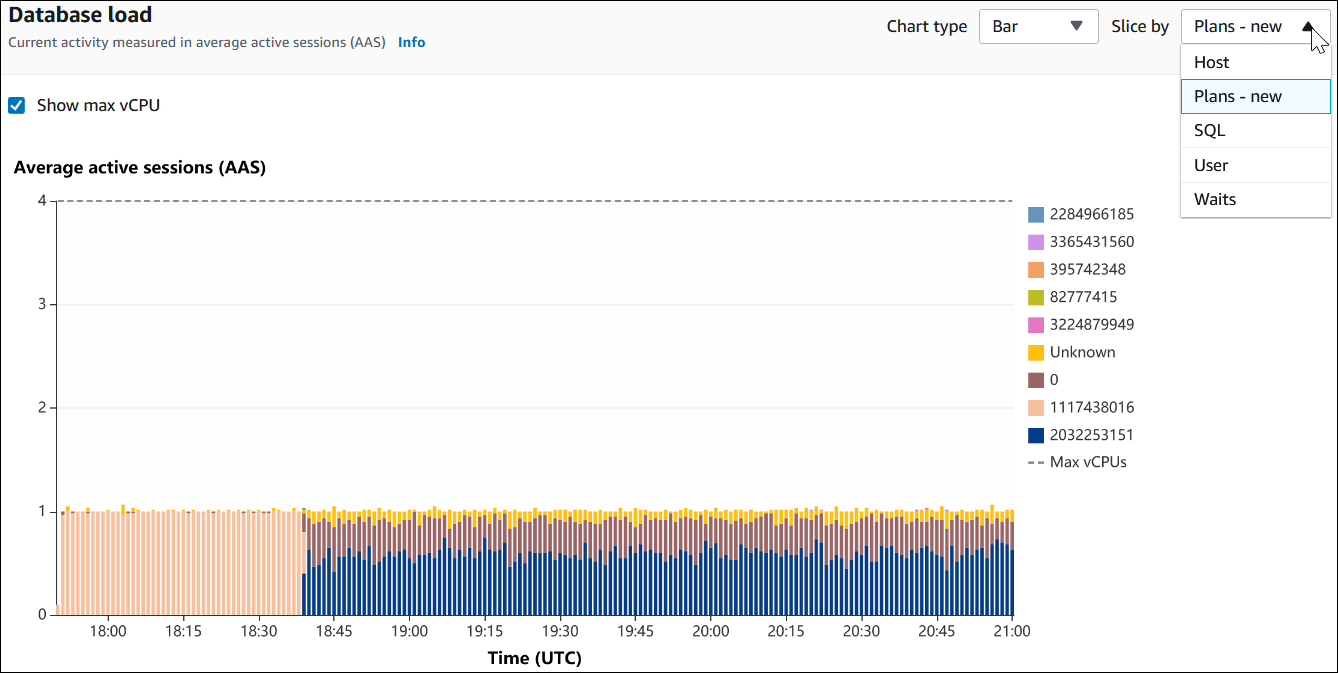
Task: Collapse the Slice by Plans dropdown
Action: click(x=1254, y=27)
